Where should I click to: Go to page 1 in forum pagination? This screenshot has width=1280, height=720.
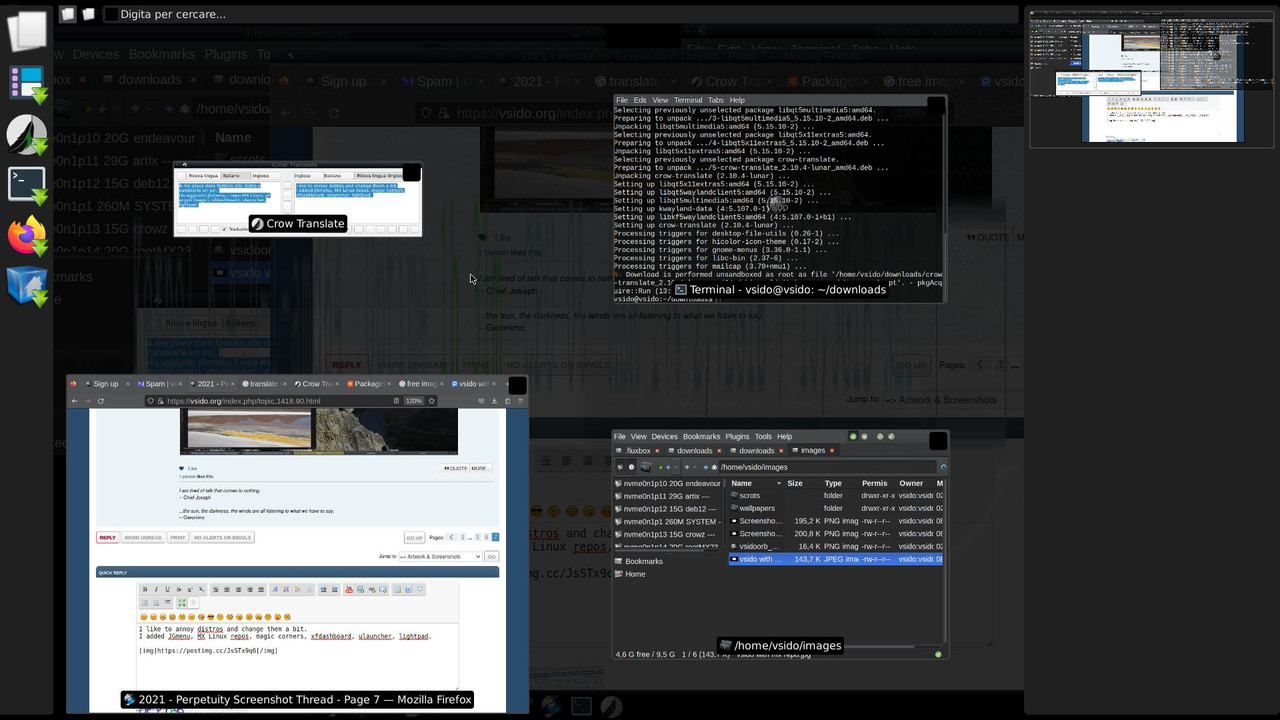tap(463, 538)
